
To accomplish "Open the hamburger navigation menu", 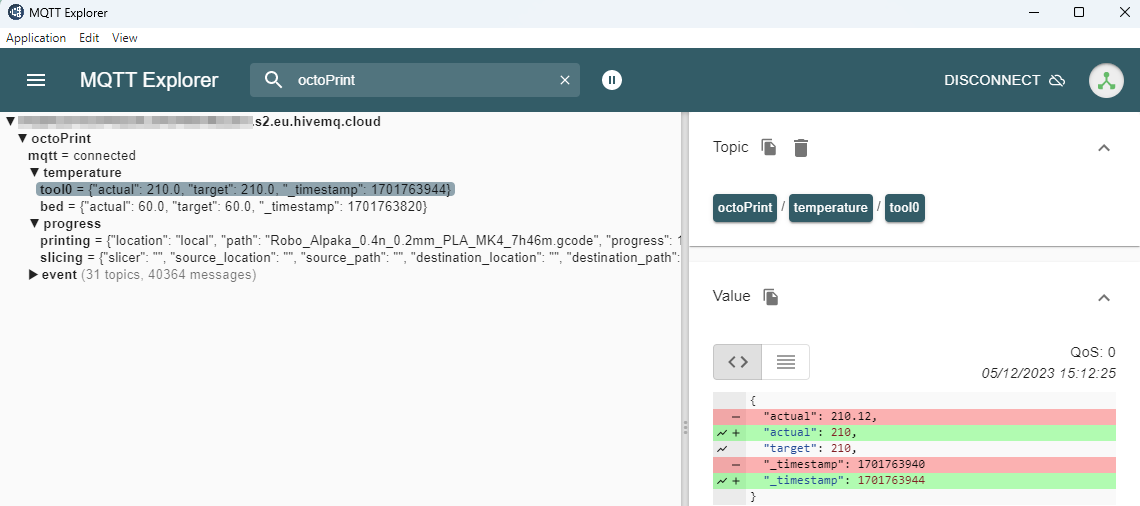I will point(36,80).
